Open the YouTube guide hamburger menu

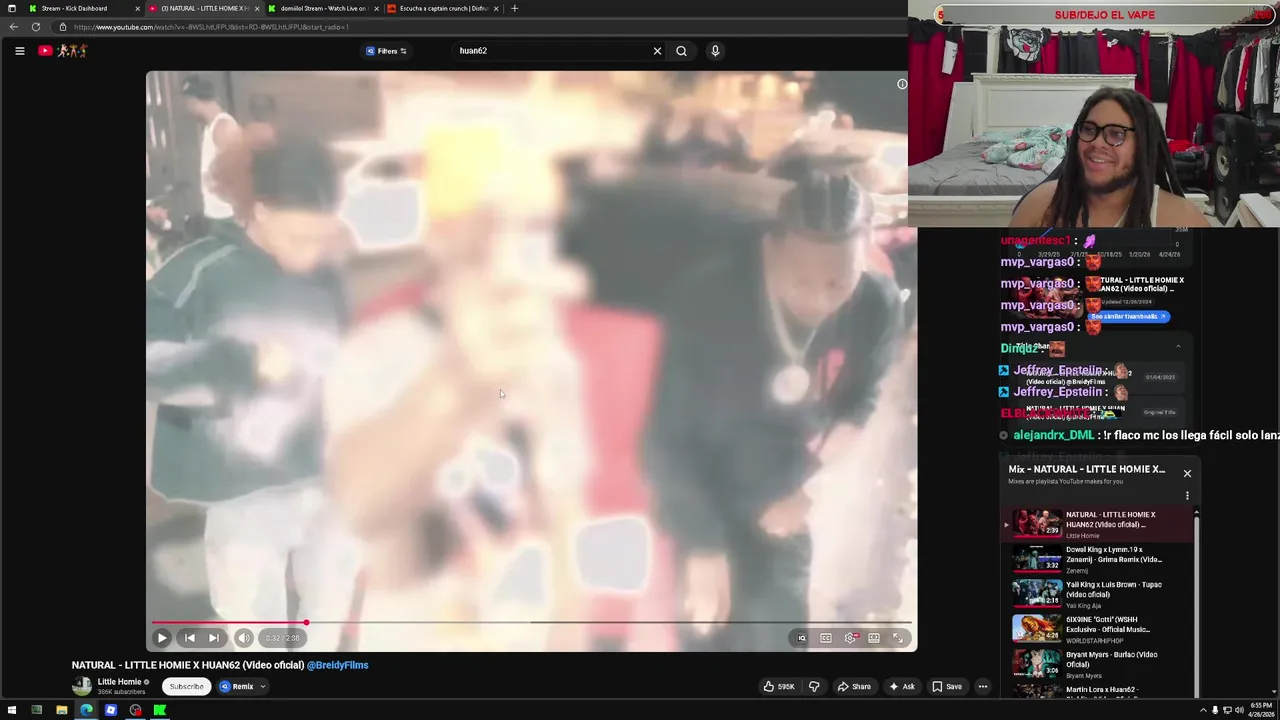pos(19,51)
